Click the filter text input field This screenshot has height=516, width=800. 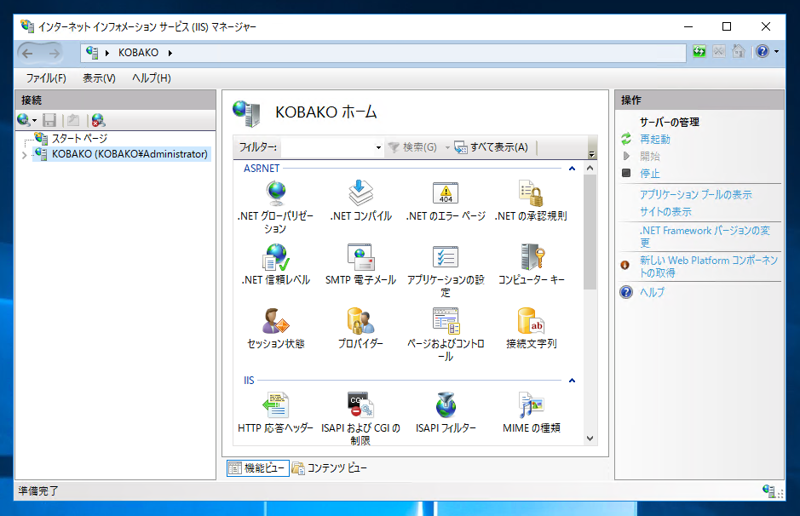pyautogui.click(x=327, y=148)
